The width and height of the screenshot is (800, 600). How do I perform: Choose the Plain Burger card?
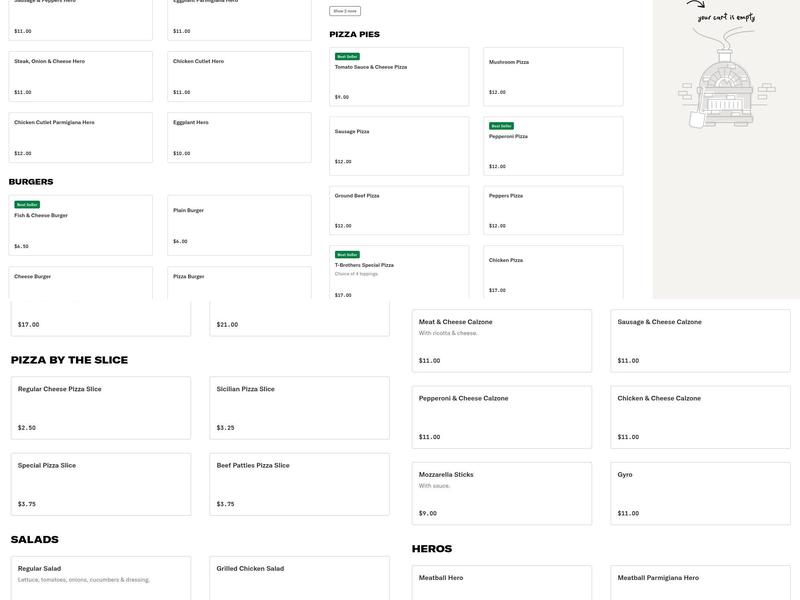pyautogui.click(x=239, y=225)
